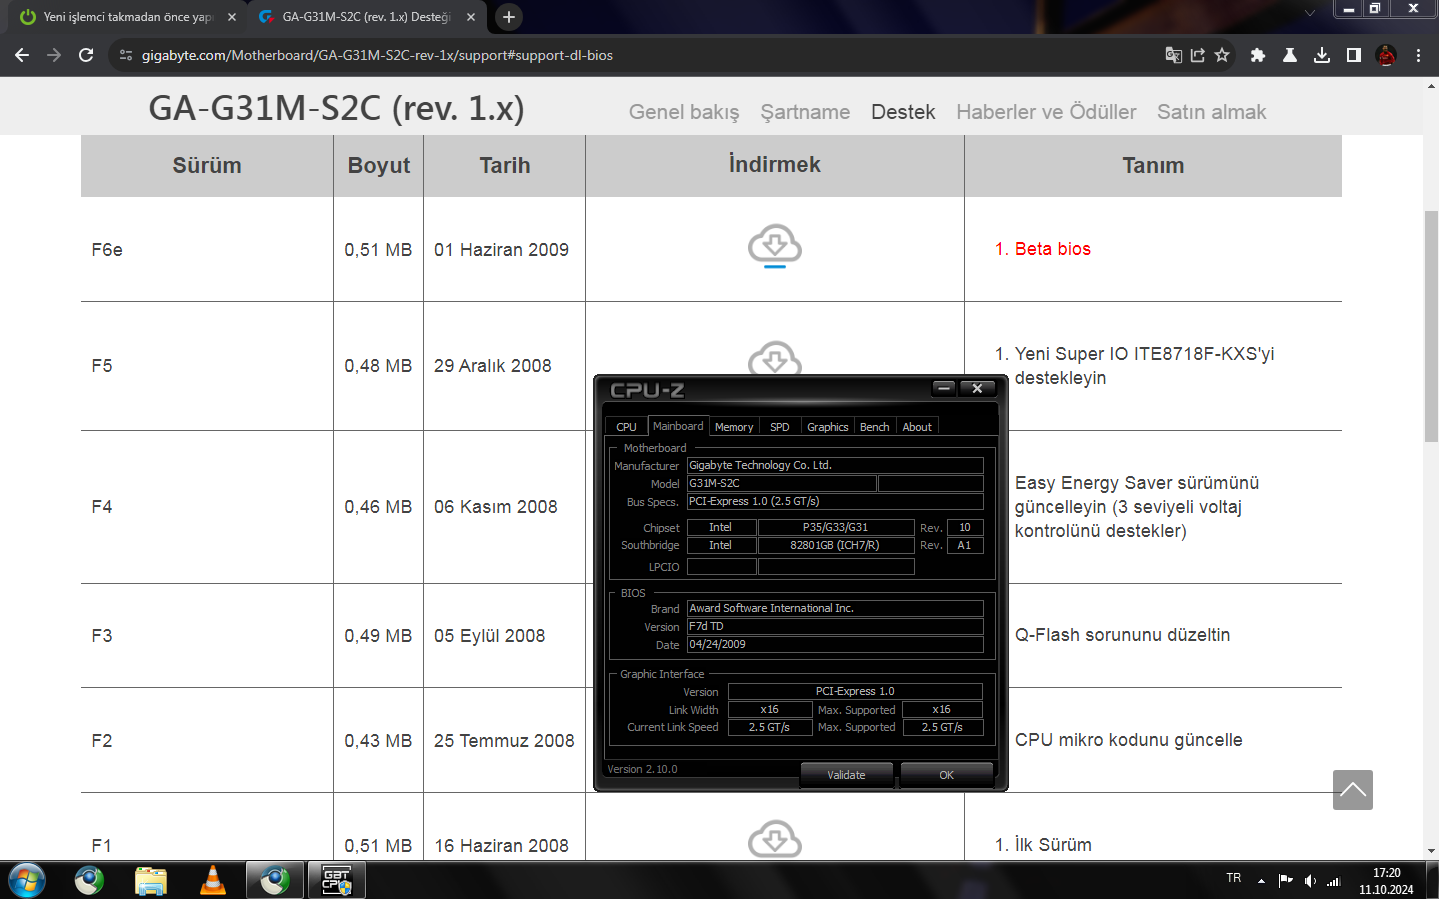Open the 'Satın almak' link
The width and height of the screenshot is (1439, 899).
click(x=1211, y=112)
